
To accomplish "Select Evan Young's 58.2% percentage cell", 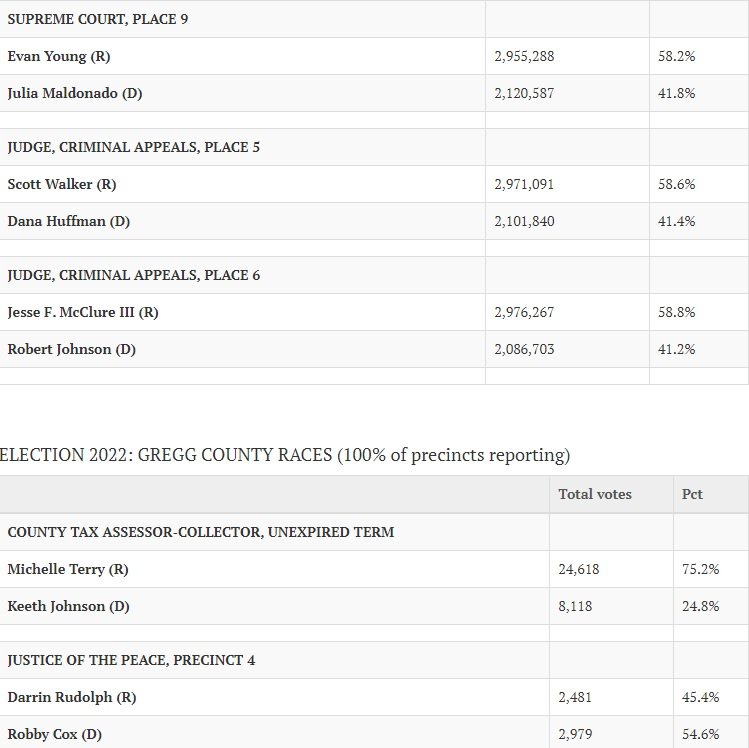I will point(699,56).
